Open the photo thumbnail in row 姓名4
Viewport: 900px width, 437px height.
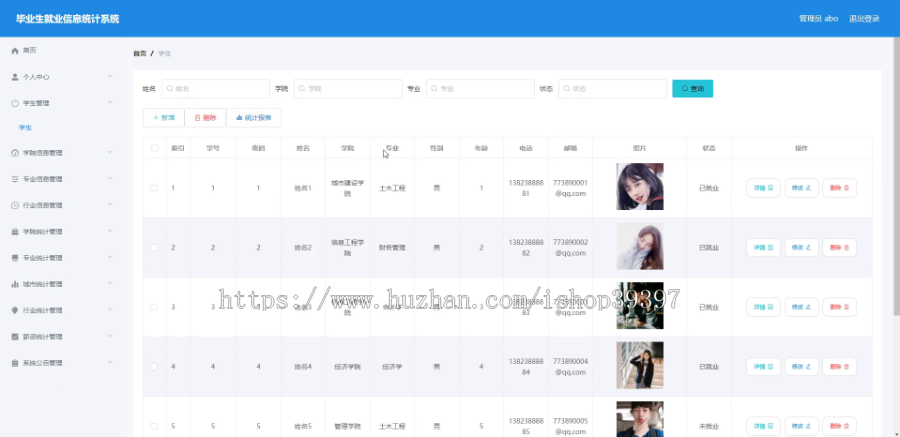point(640,365)
